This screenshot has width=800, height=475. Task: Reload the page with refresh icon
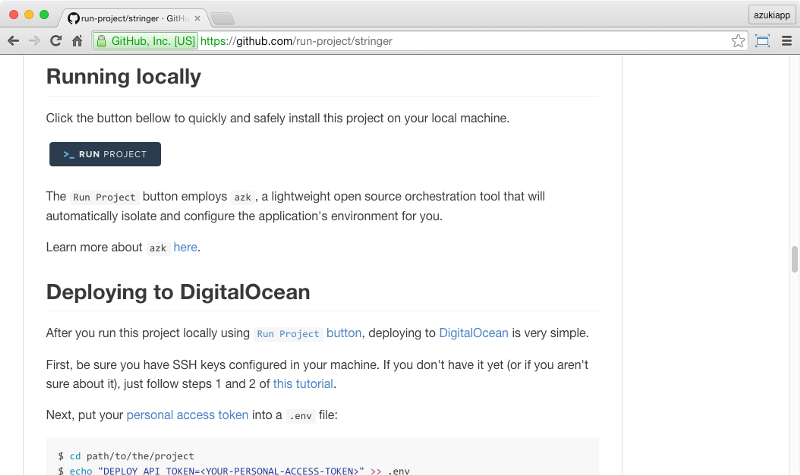56,41
